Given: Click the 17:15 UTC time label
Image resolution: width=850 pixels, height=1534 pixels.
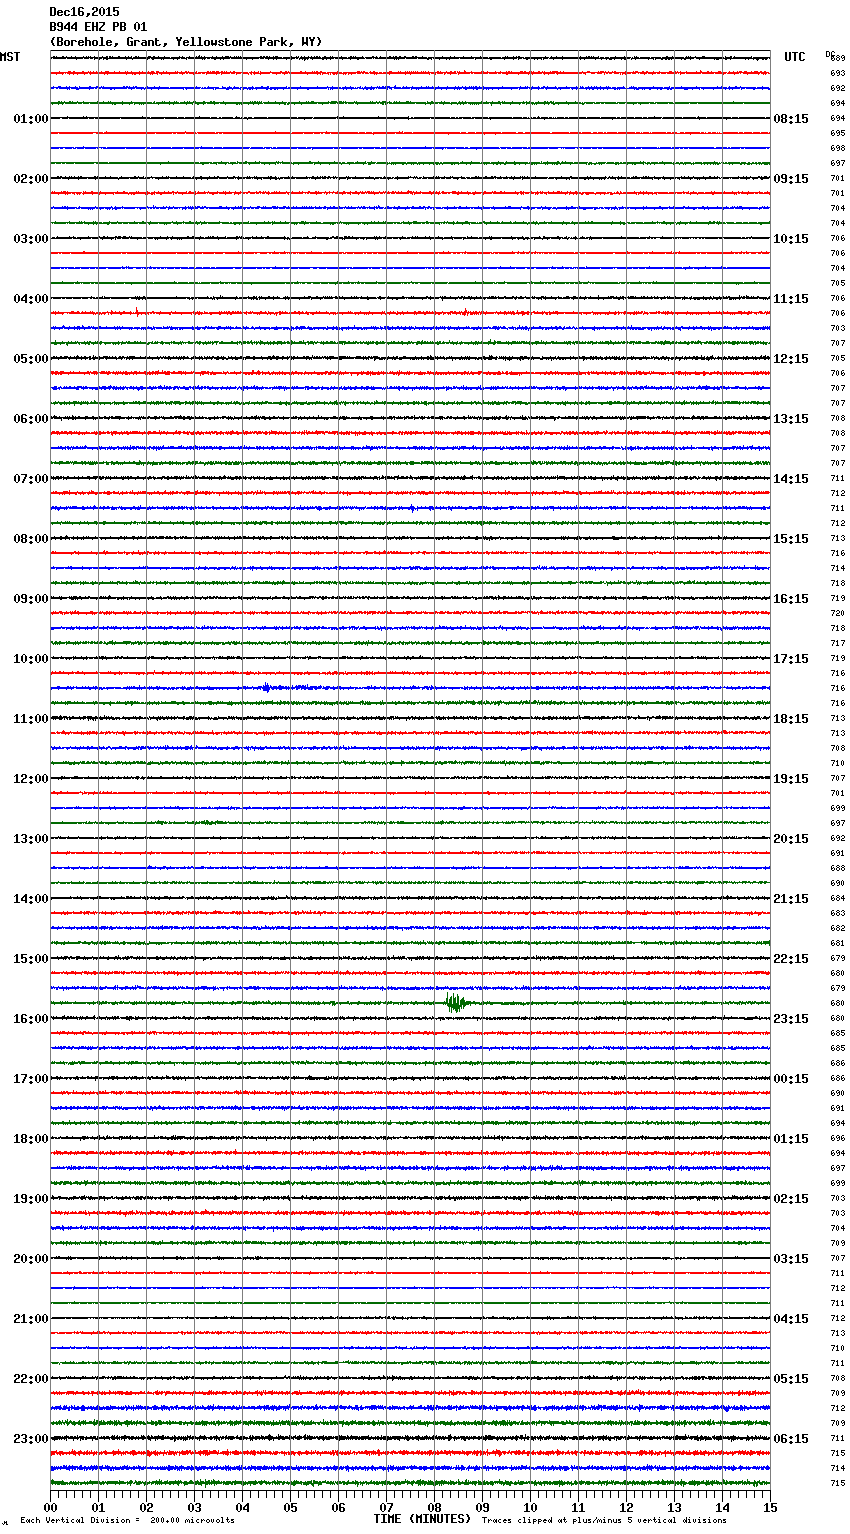Looking at the screenshot, I should [791, 659].
